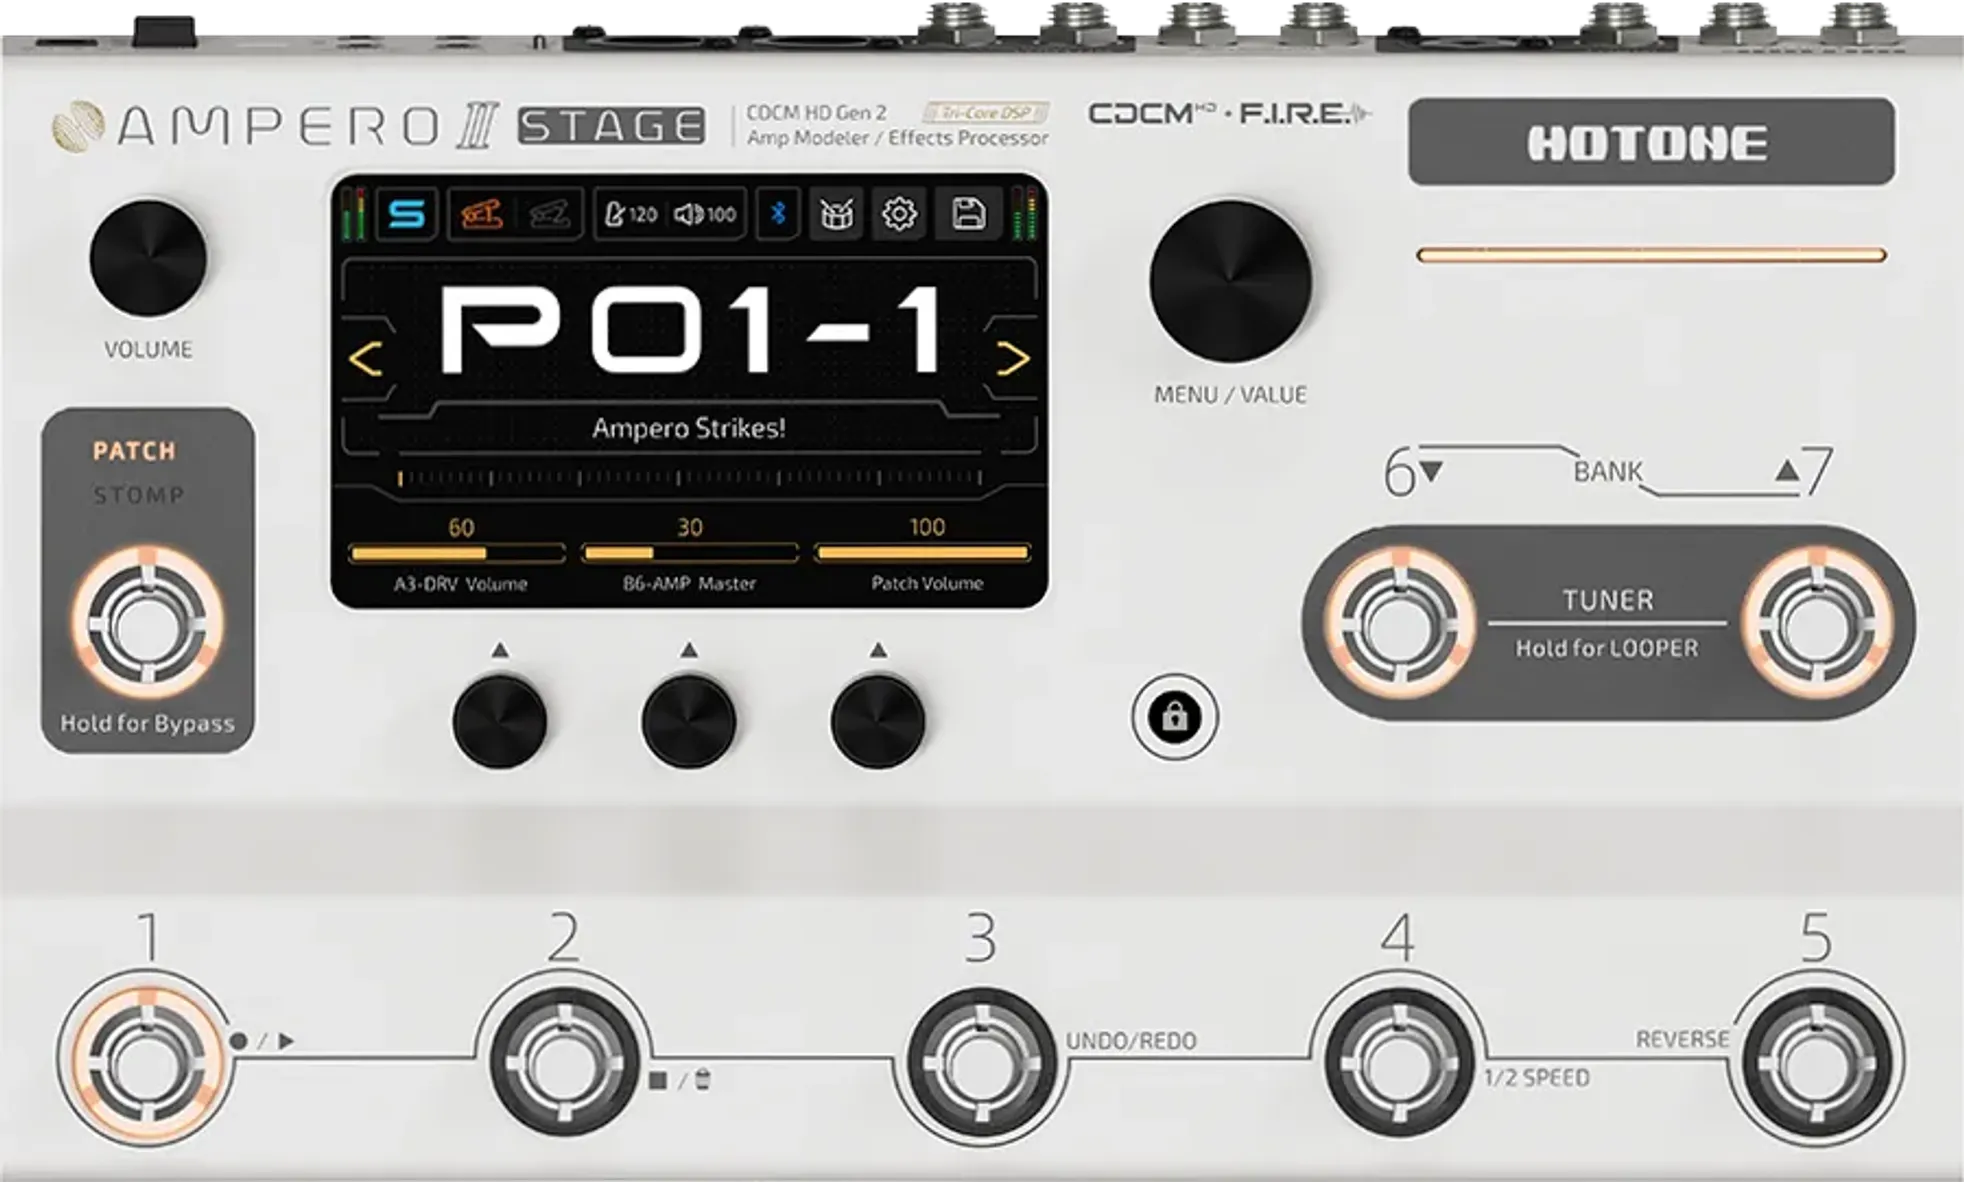Click the value 60 above A3-DRV Volume
The width and height of the screenshot is (1964, 1182).
pyautogui.click(x=461, y=527)
